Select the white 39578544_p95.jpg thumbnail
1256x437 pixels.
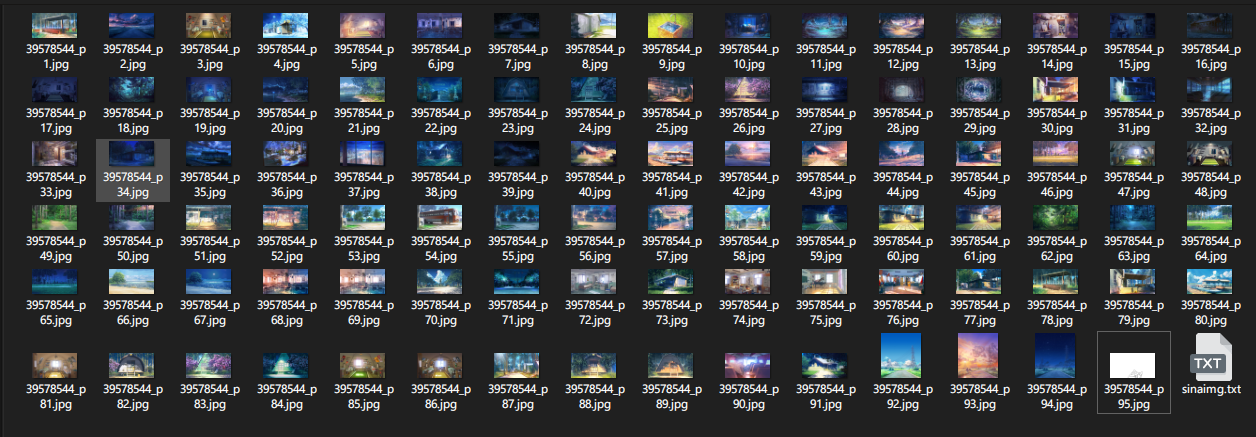click(x=1133, y=366)
